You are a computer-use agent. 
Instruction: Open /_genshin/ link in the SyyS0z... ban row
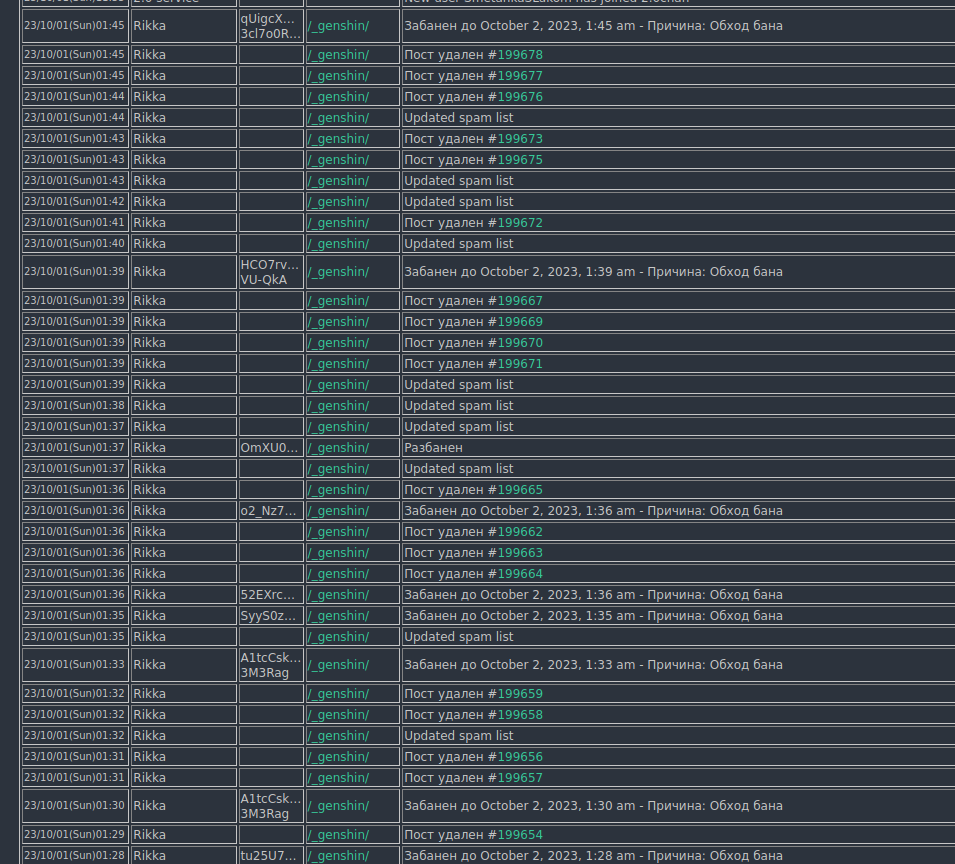[x=338, y=616]
